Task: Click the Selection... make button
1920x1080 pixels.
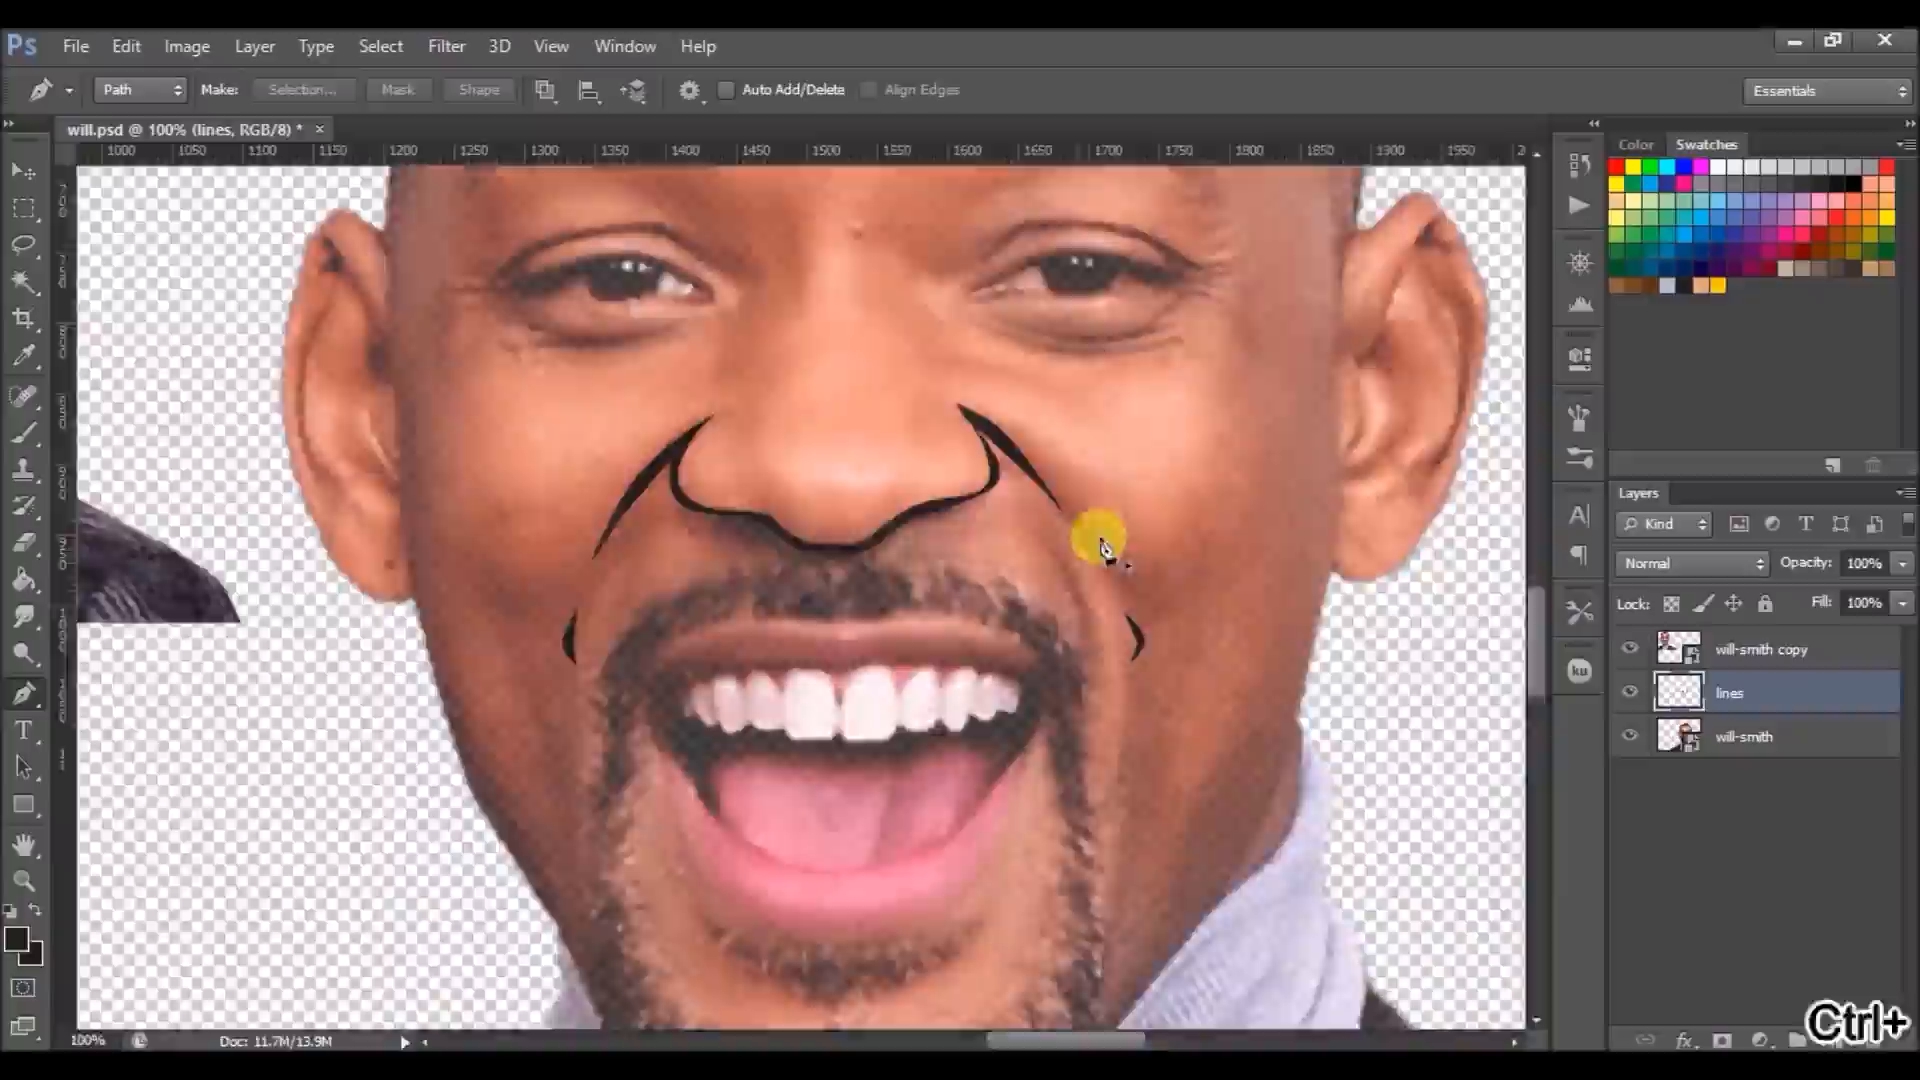Action: pos(302,90)
